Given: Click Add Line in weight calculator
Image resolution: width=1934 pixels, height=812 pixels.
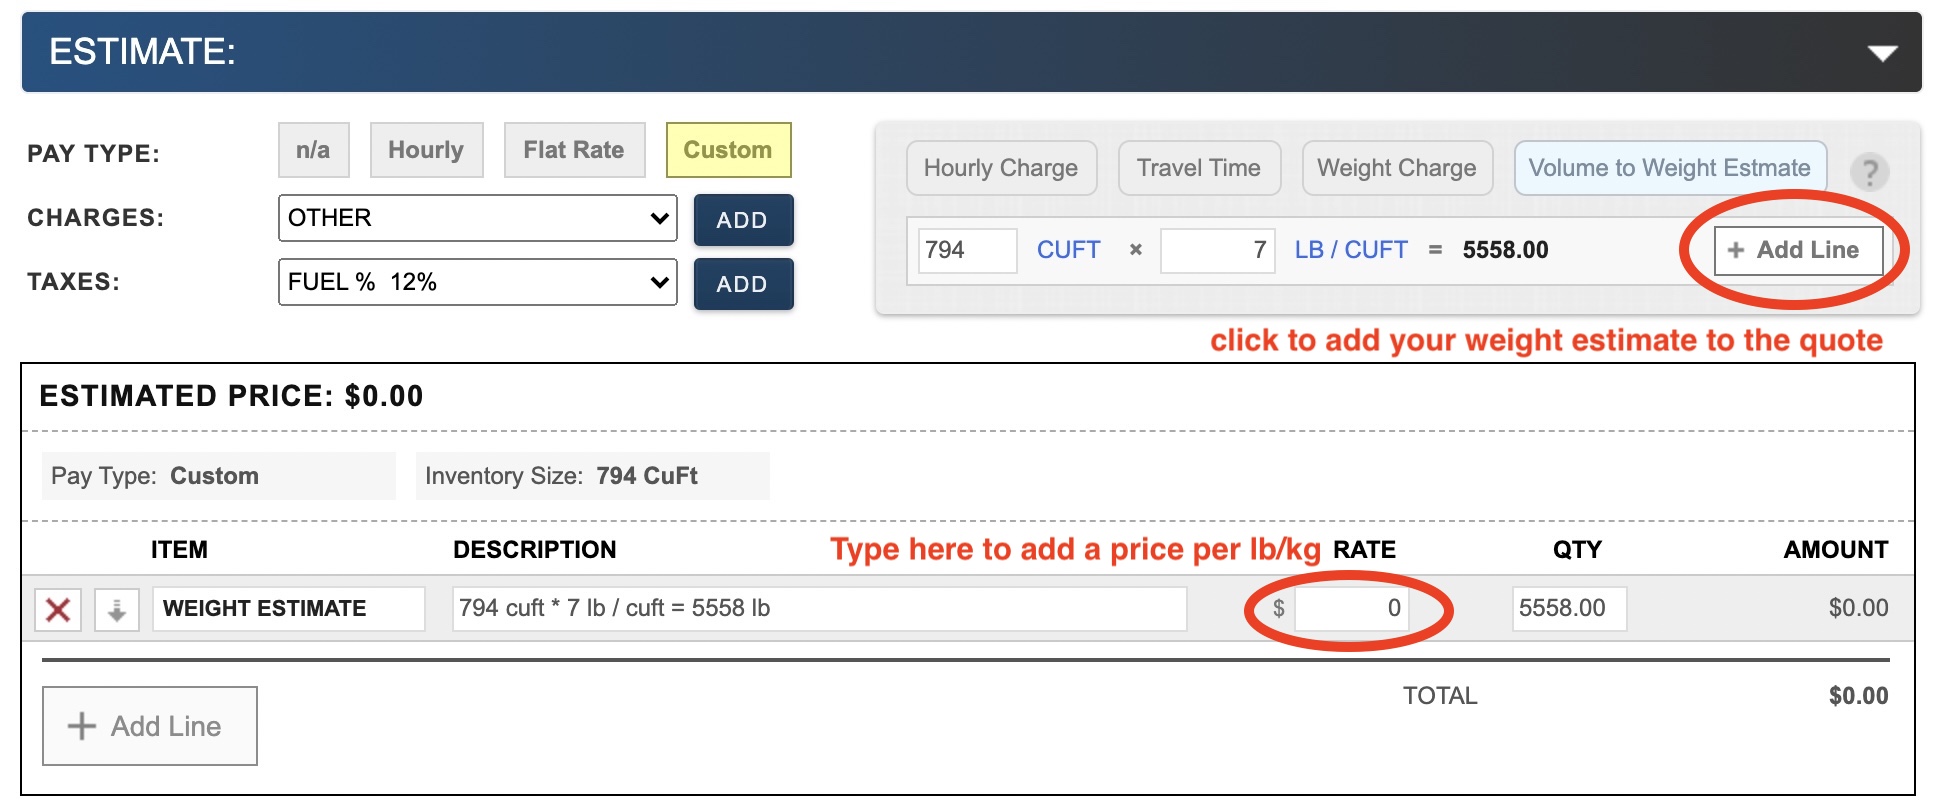Looking at the screenshot, I should [1797, 250].
